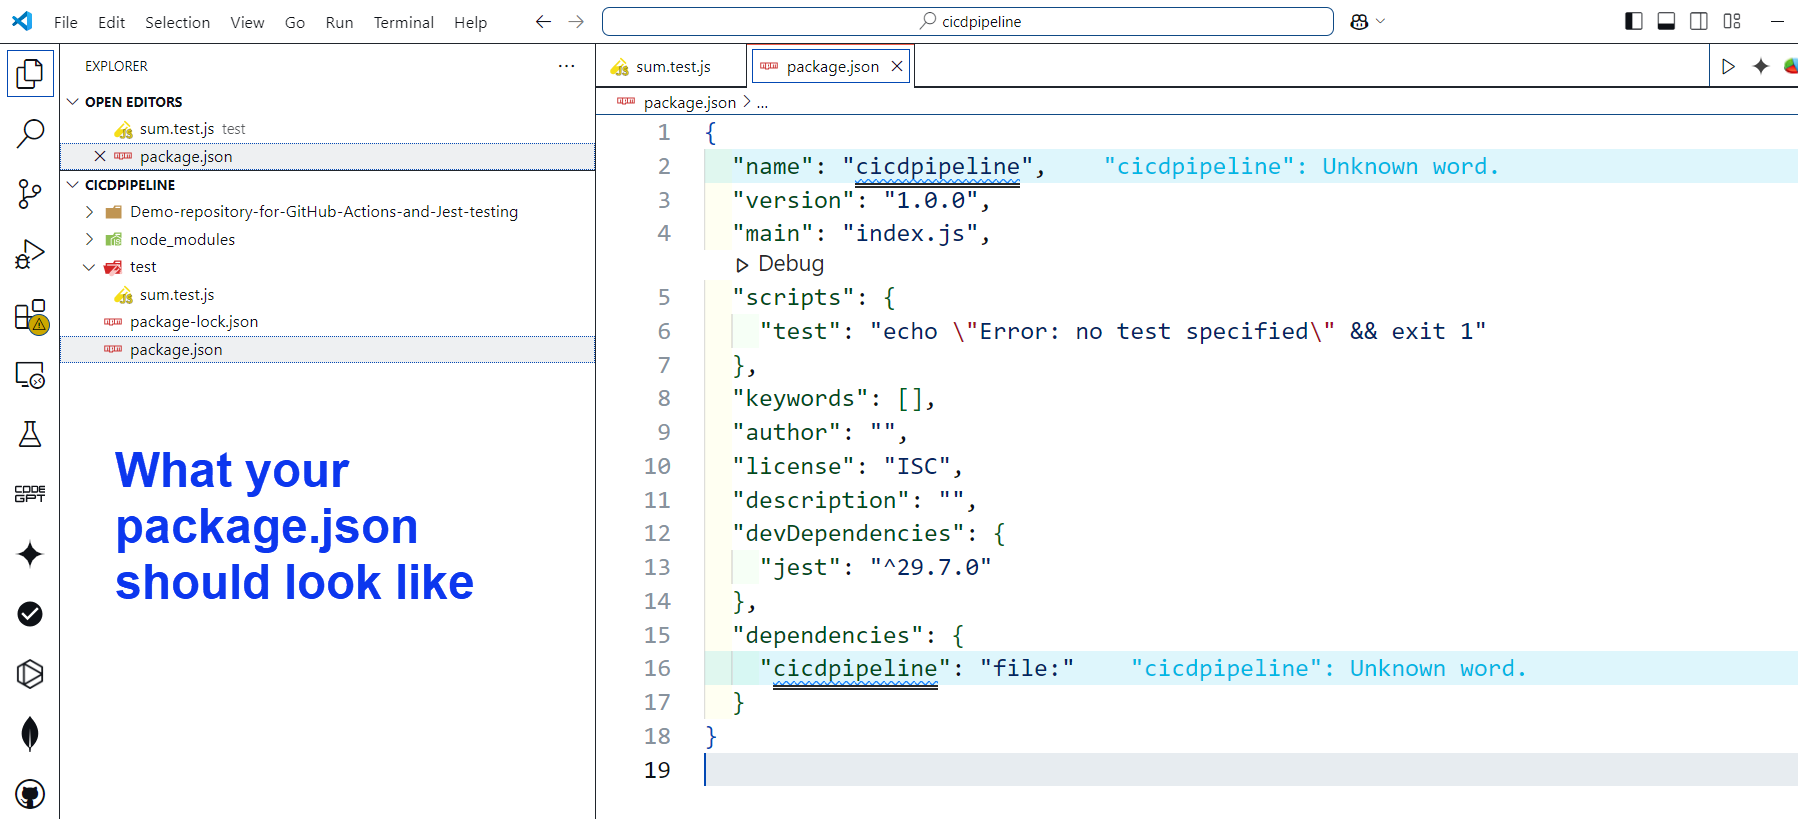Toggle the bottom panel visibility
This screenshot has height=819, width=1798.
1666,21
